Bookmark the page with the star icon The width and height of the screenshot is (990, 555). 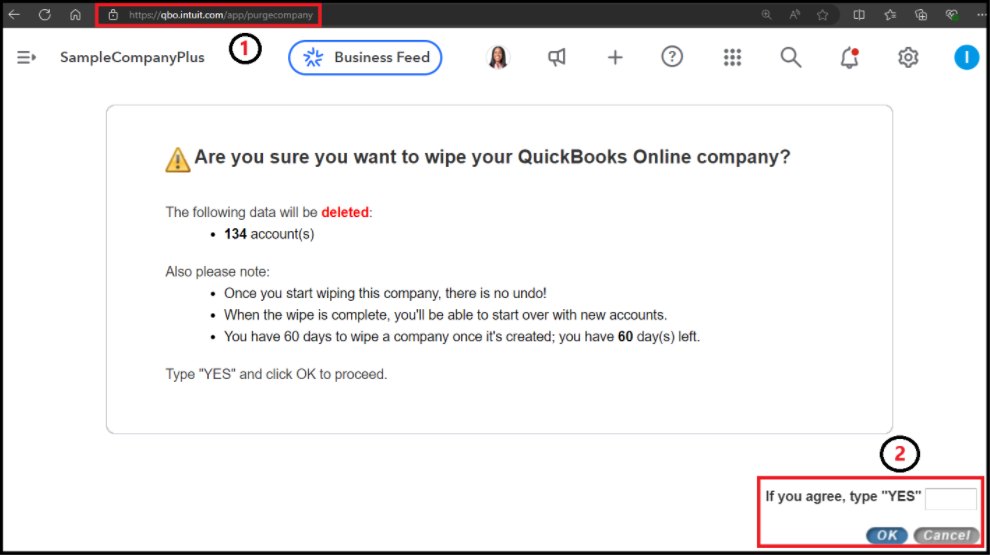pos(823,15)
